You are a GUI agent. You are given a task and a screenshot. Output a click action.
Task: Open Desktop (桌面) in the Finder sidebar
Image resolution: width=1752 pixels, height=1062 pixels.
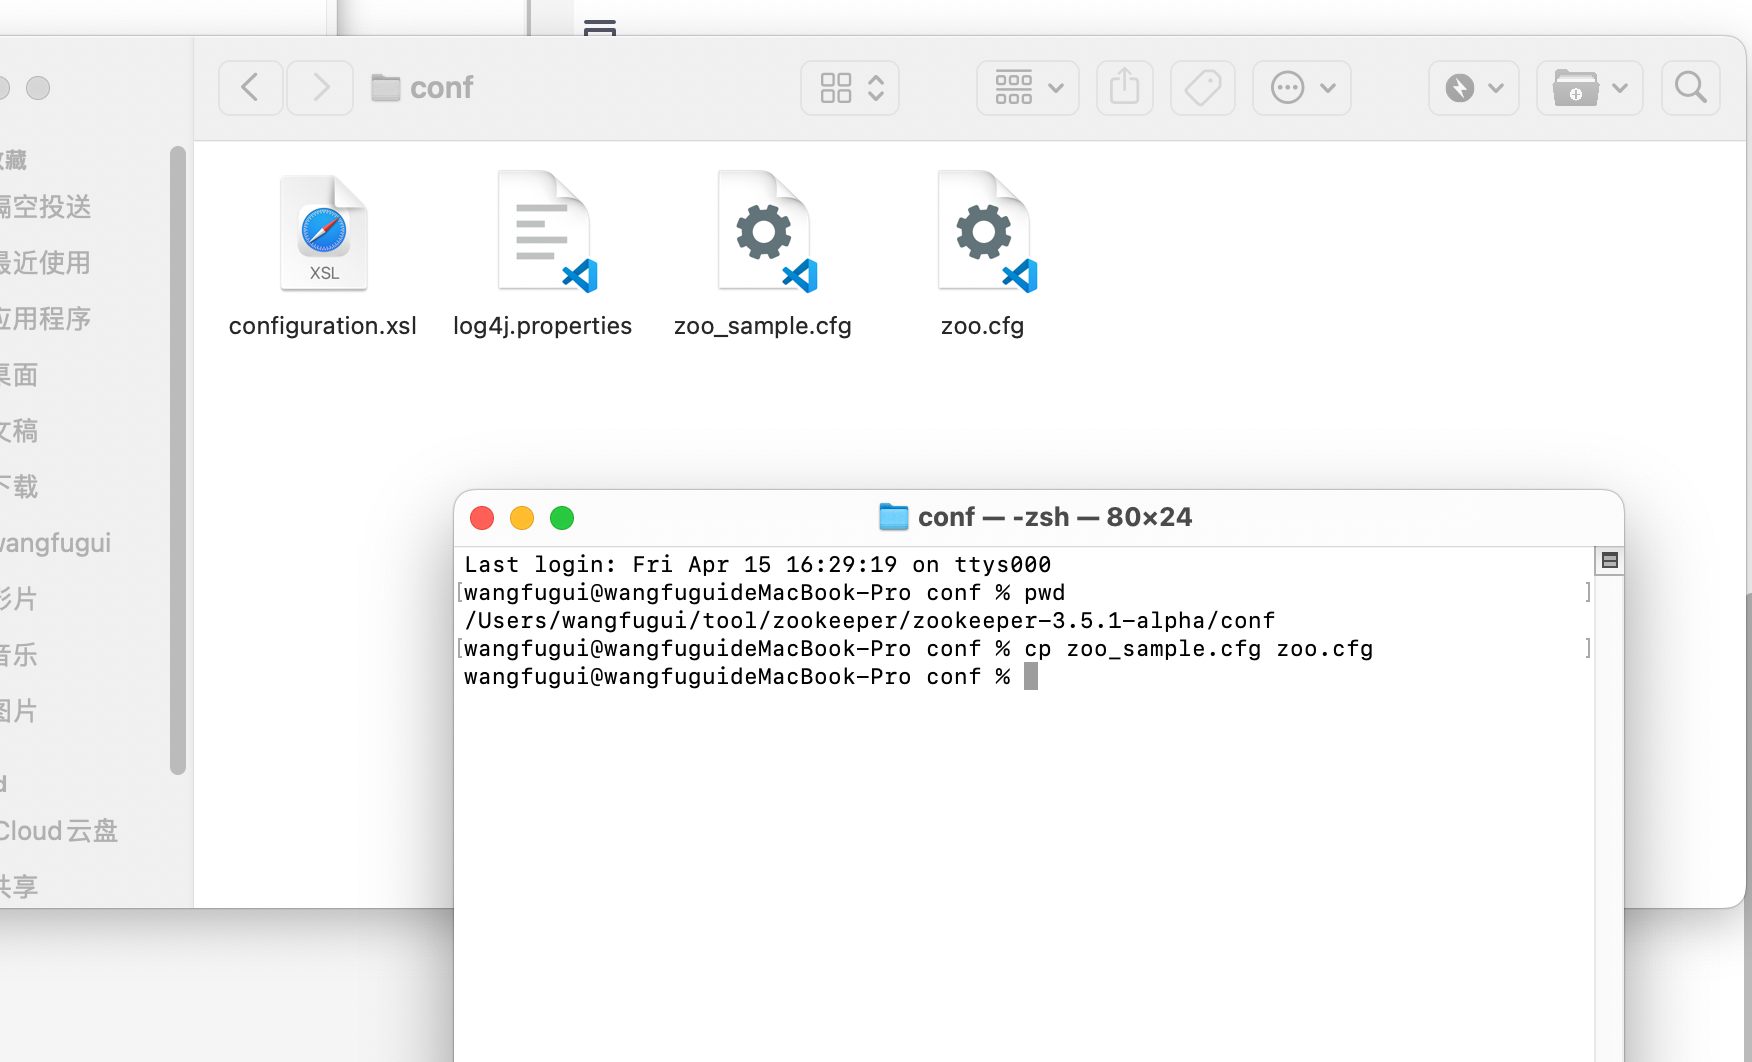[20, 375]
